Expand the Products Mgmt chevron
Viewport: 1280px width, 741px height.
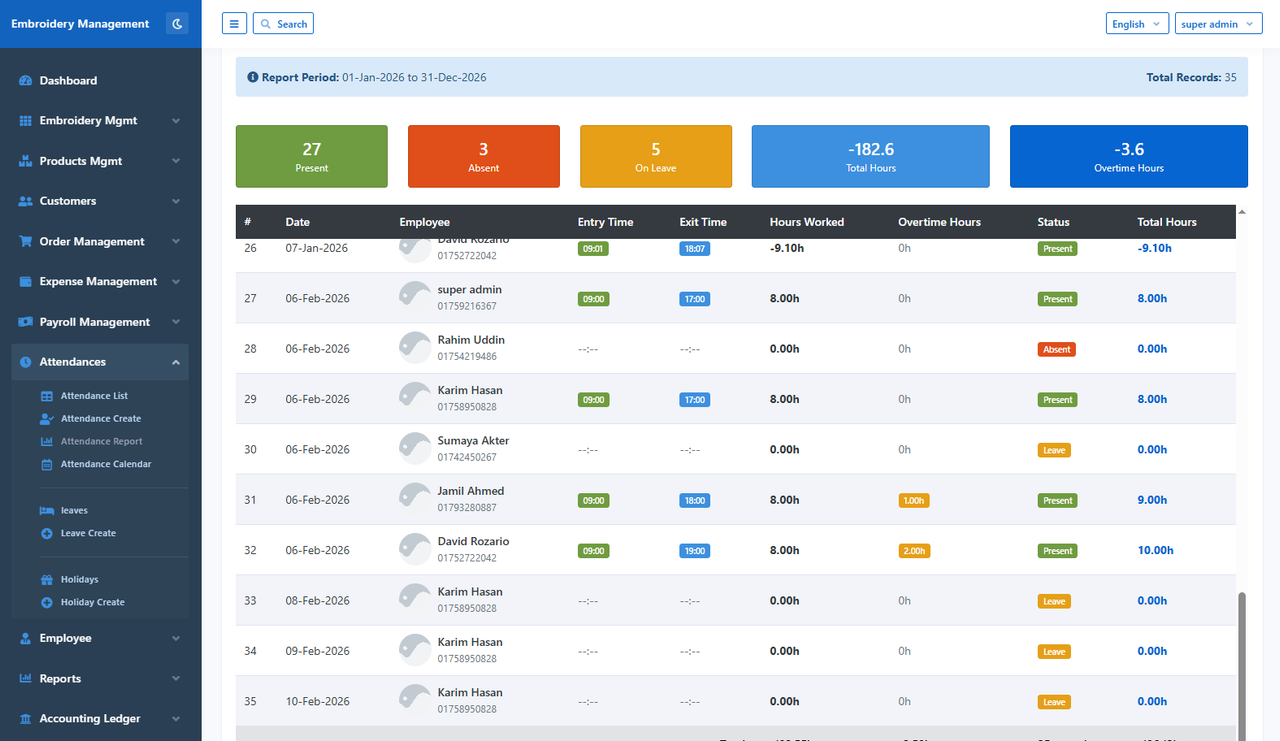[176, 161]
